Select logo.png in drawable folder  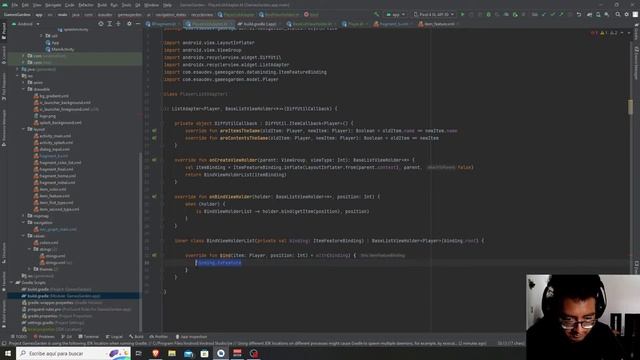44,116
